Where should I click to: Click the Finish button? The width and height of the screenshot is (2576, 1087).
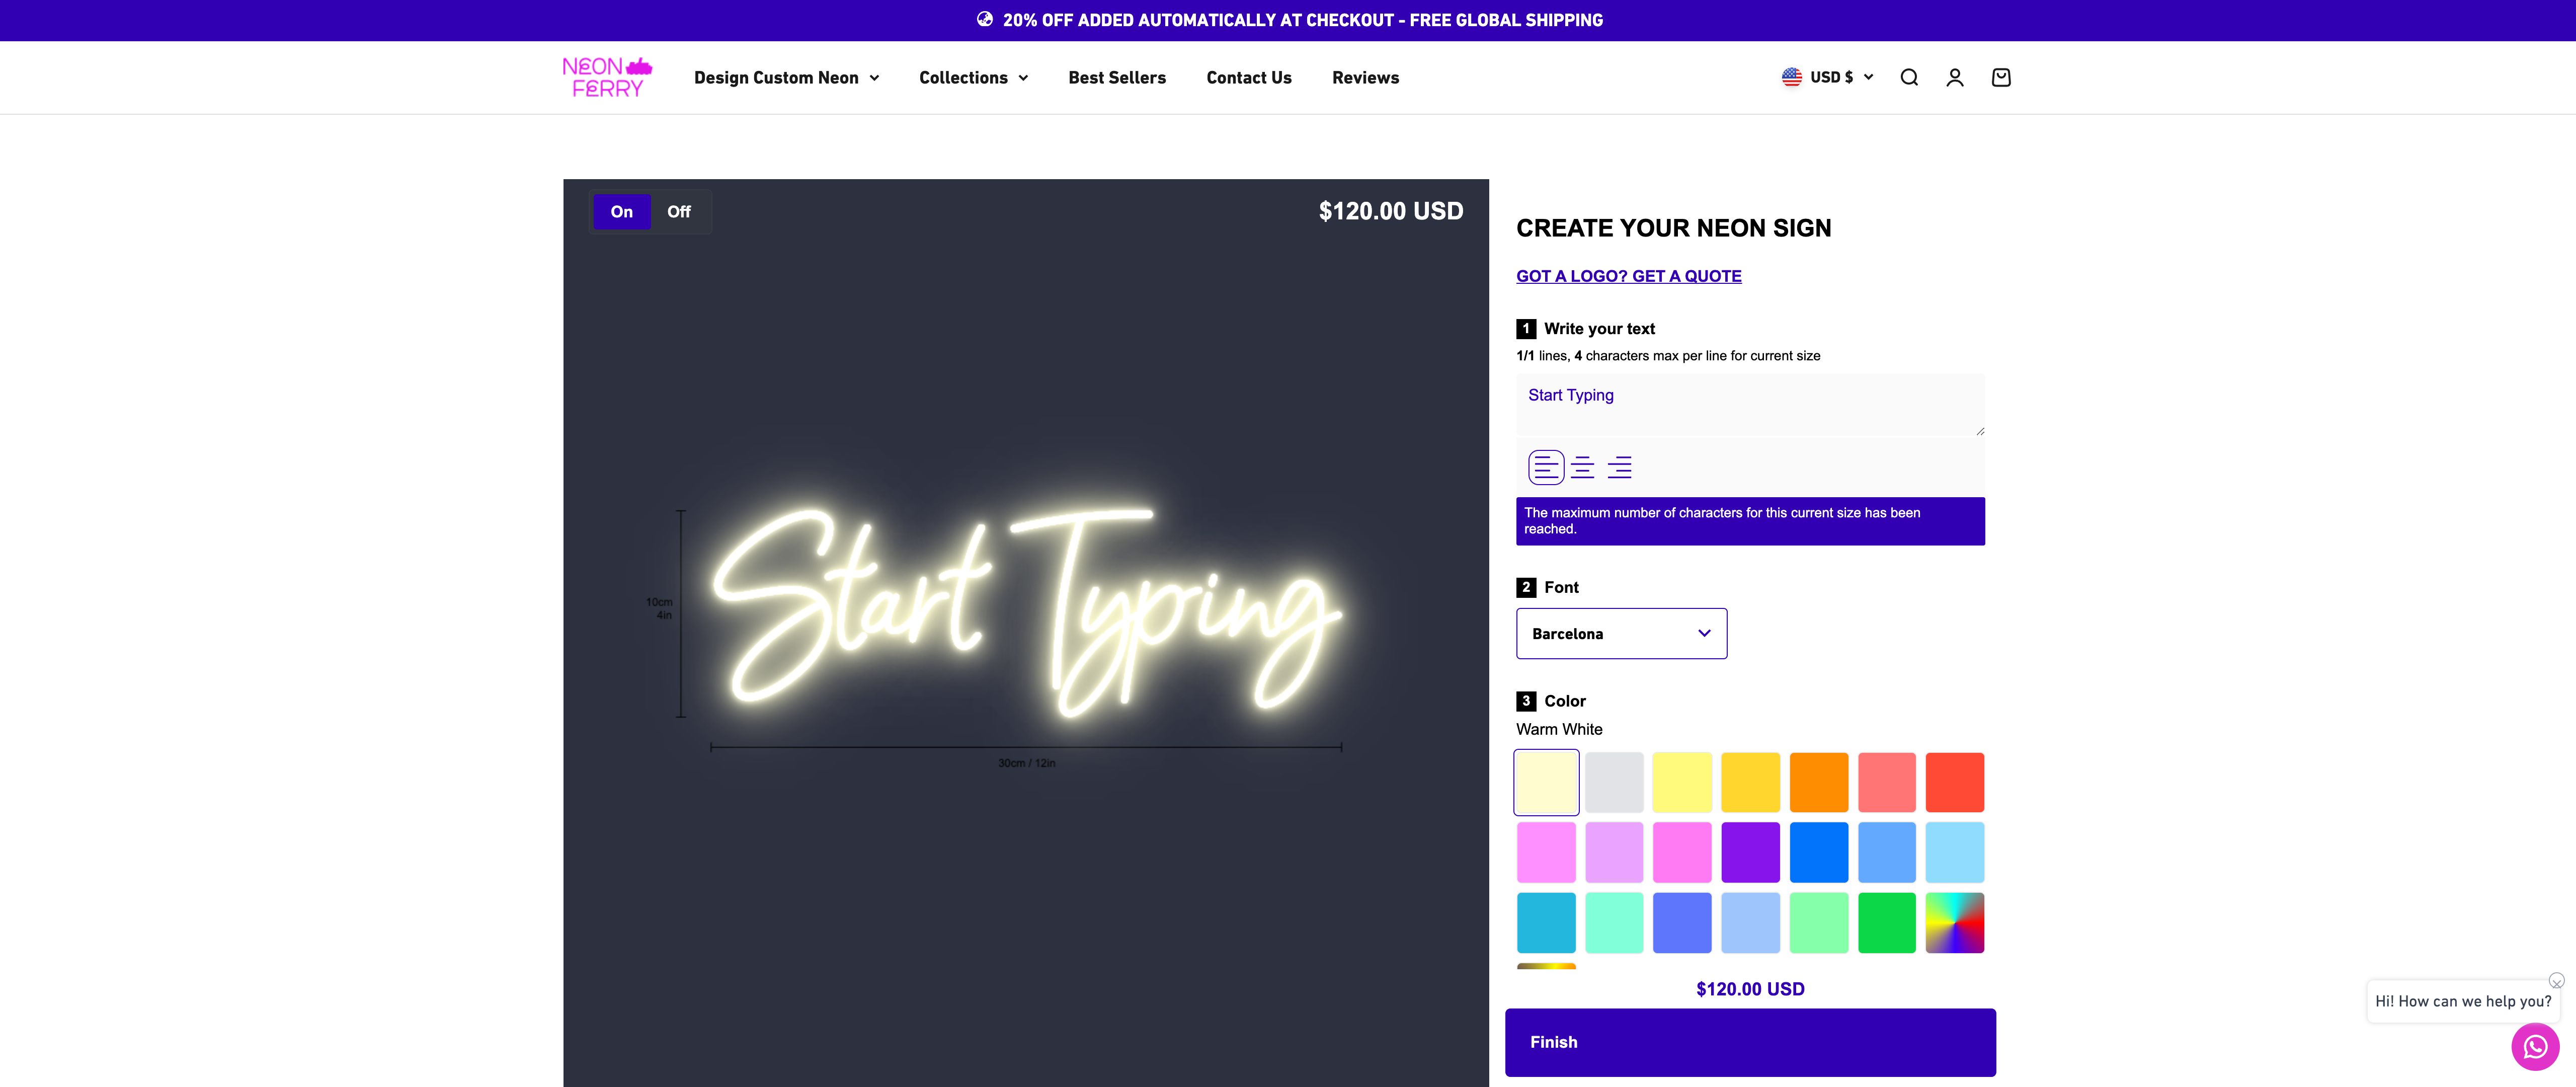click(1749, 1041)
